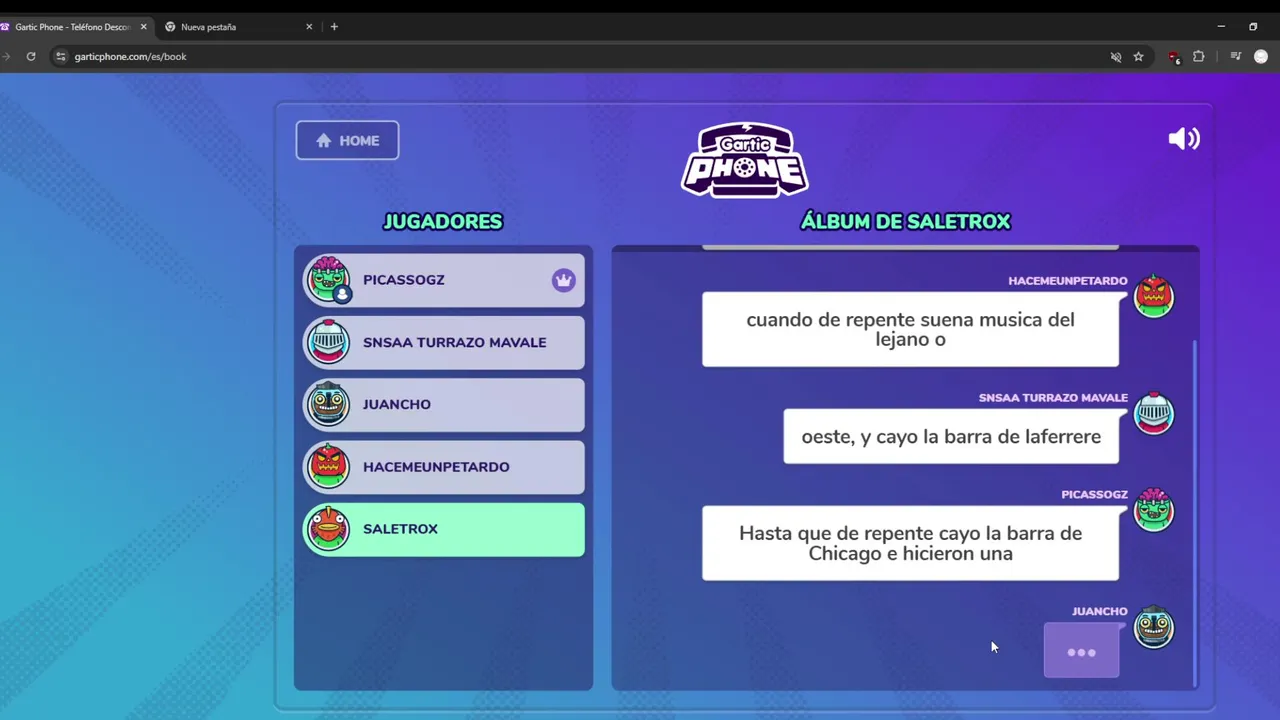Image resolution: width=1280 pixels, height=720 pixels.
Task: Select HACEMEUNPETARDO avatar in players list
Action: (328, 467)
